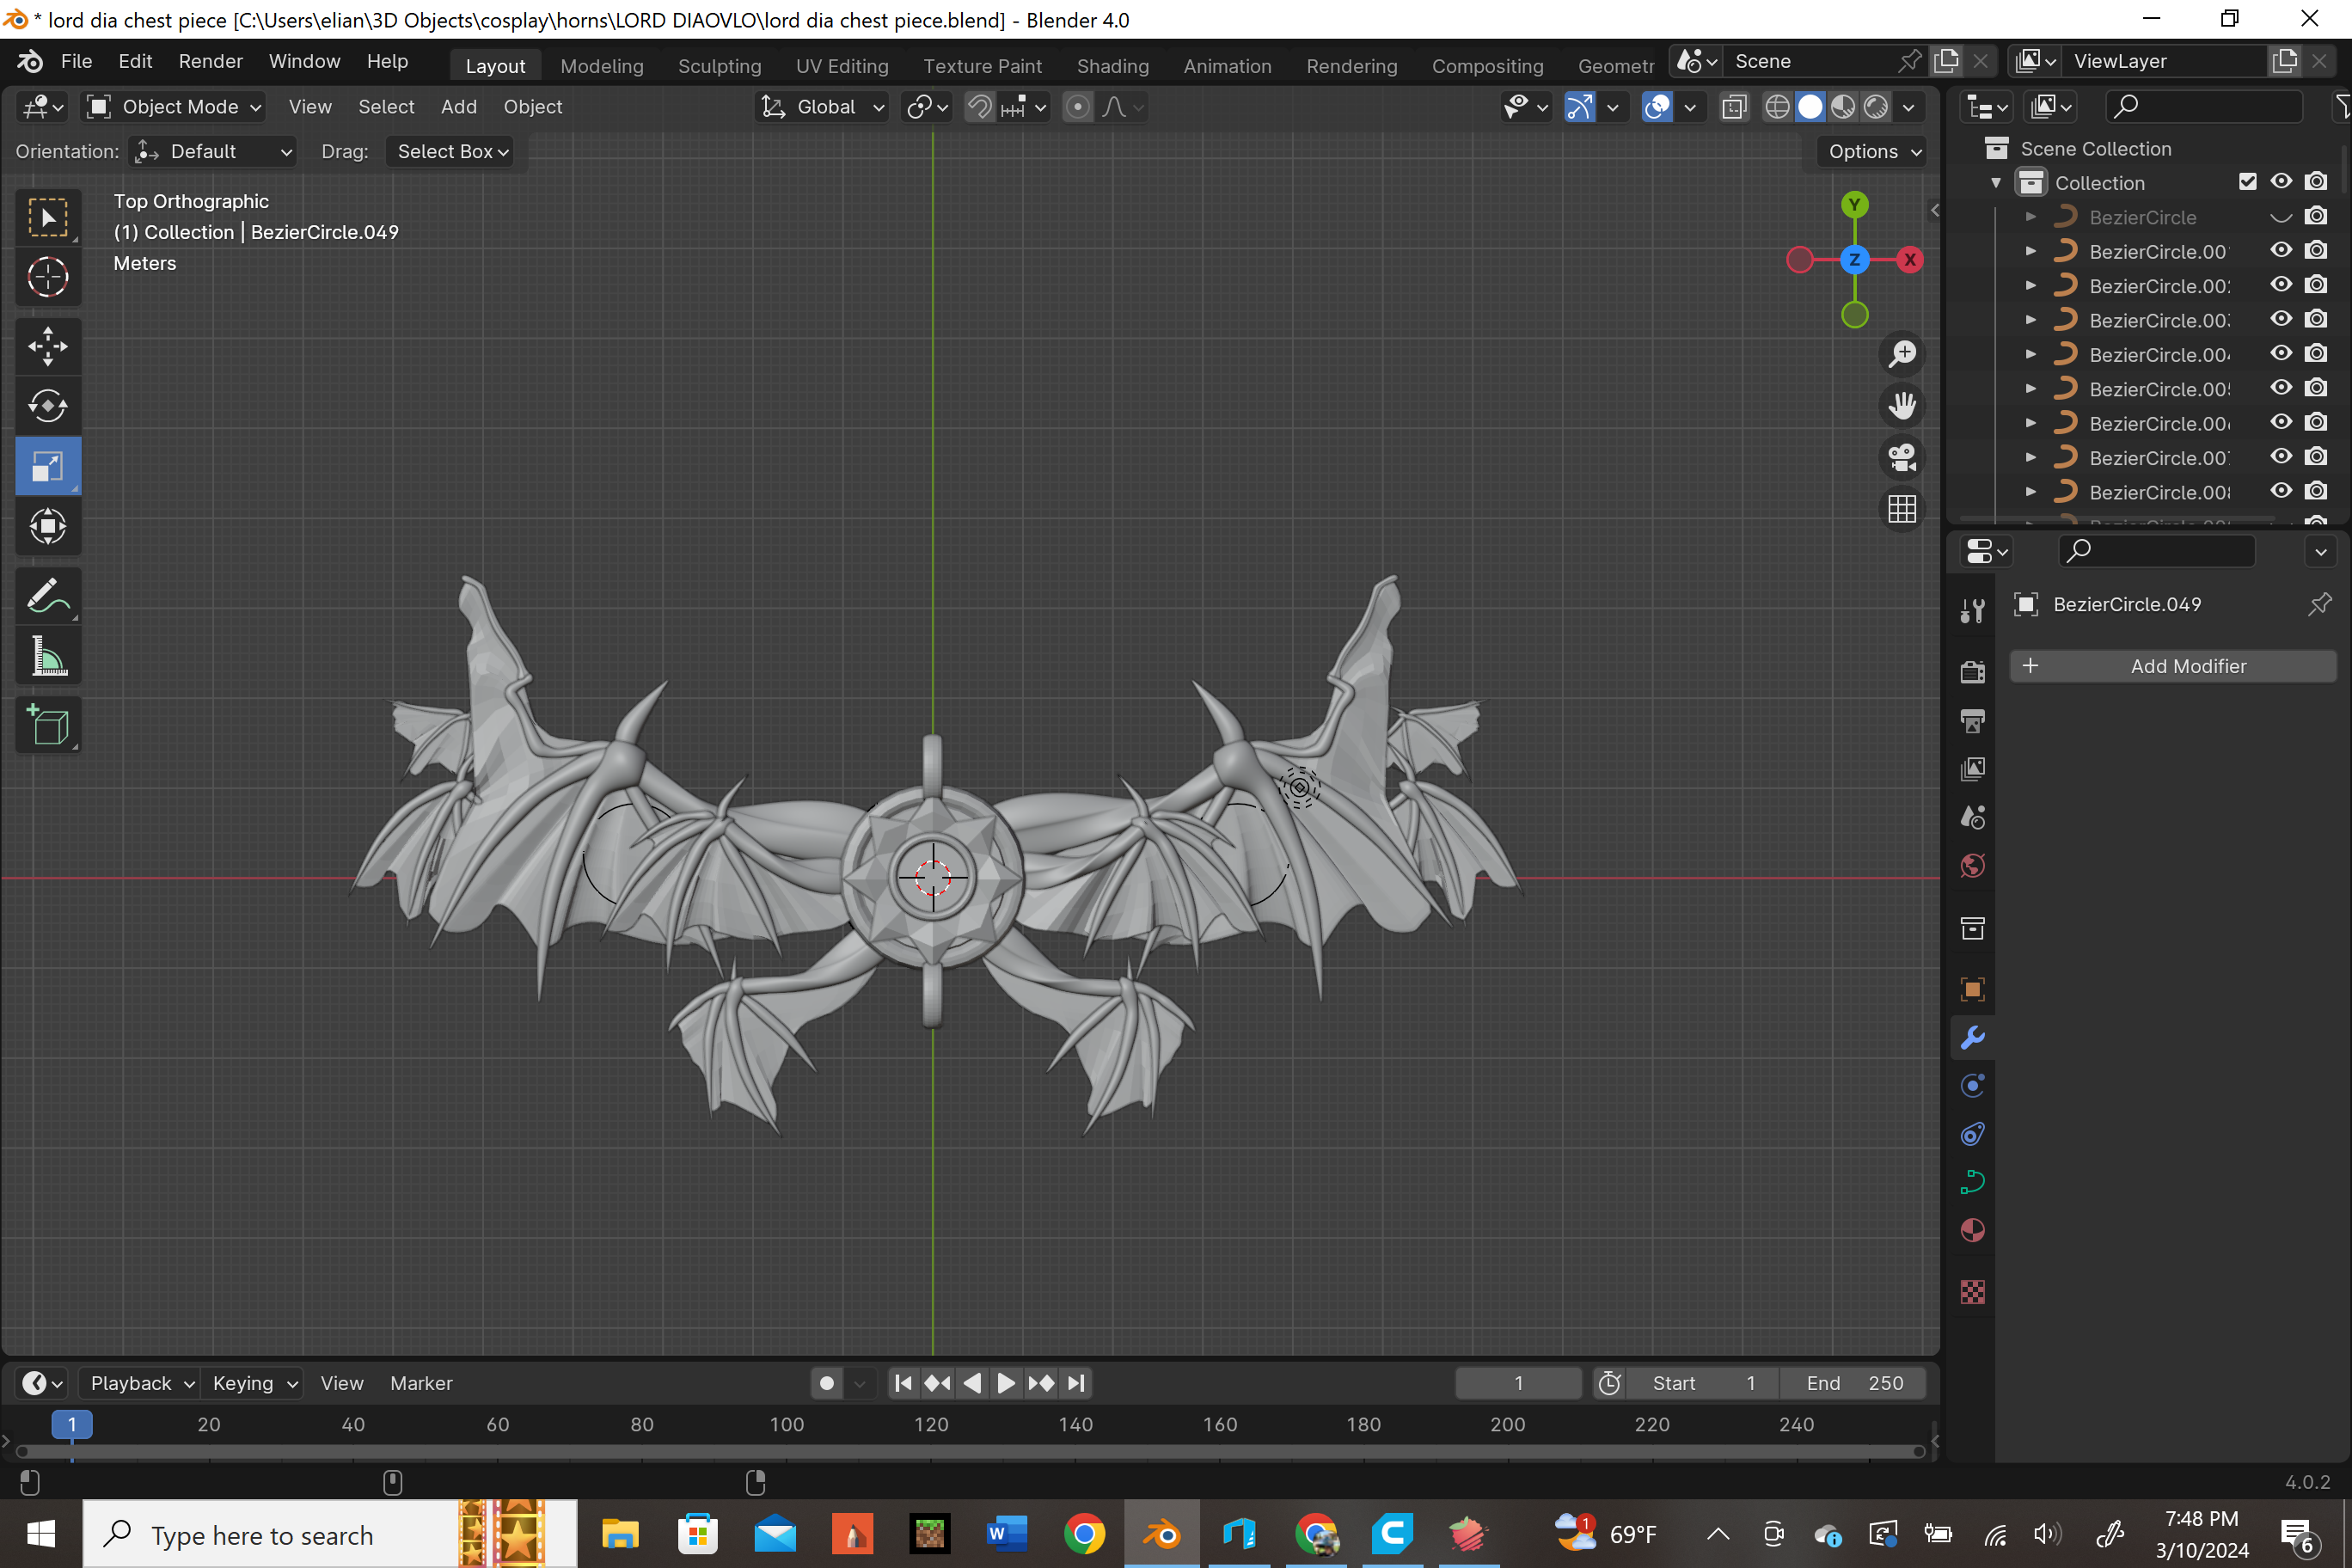This screenshot has width=2352, height=1568.
Task: Select the Cursor tool in the toolbar
Action: click(47, 277)
